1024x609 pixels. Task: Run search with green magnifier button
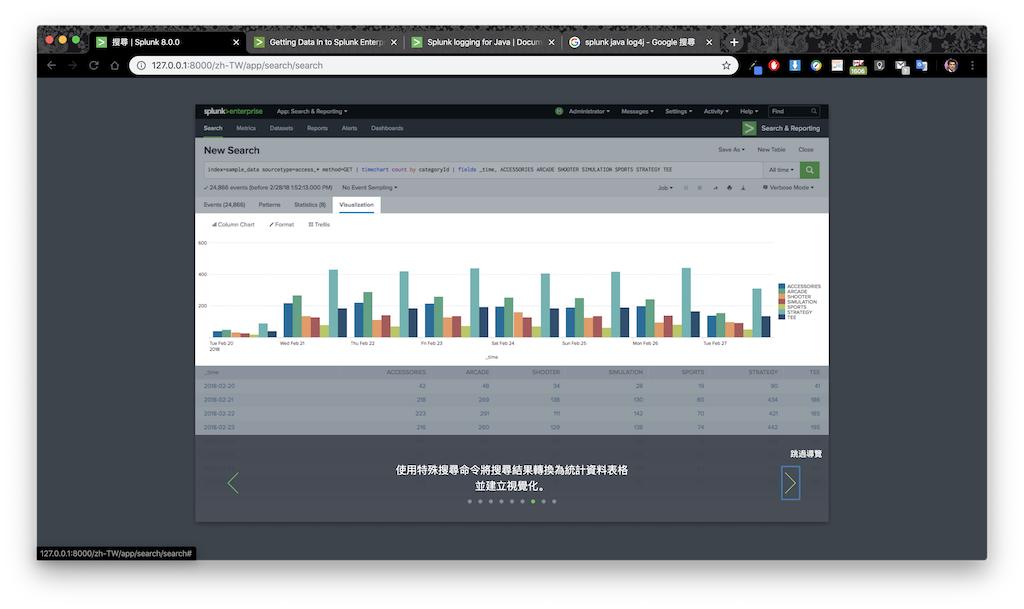[809, 170]
